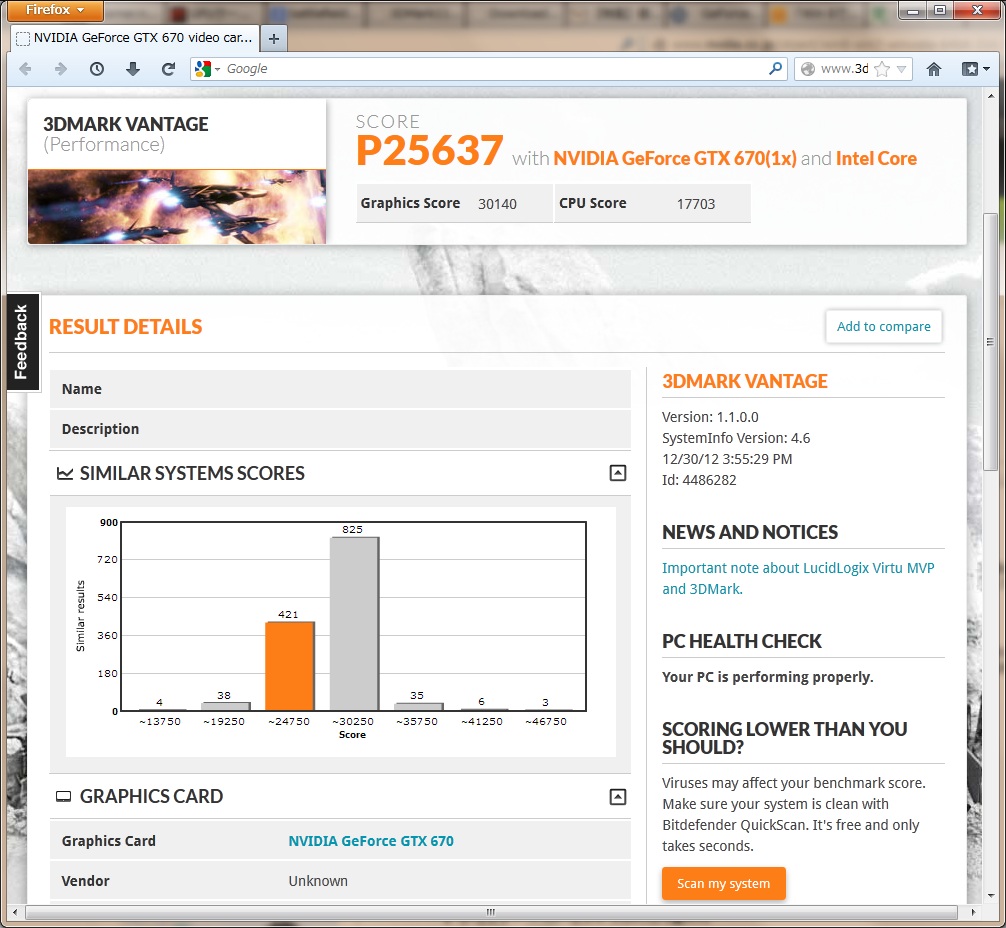Viewport: 1006px width, 928px height.
Task: Focus the Google search field
Action: pyautogui.click(x=494, y=69)
